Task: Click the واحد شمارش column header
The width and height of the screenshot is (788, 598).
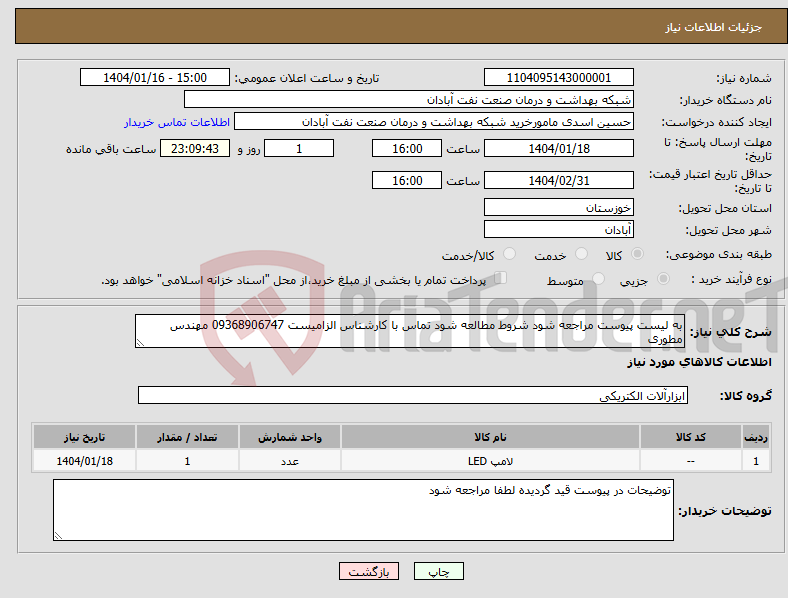Action: 290,437
